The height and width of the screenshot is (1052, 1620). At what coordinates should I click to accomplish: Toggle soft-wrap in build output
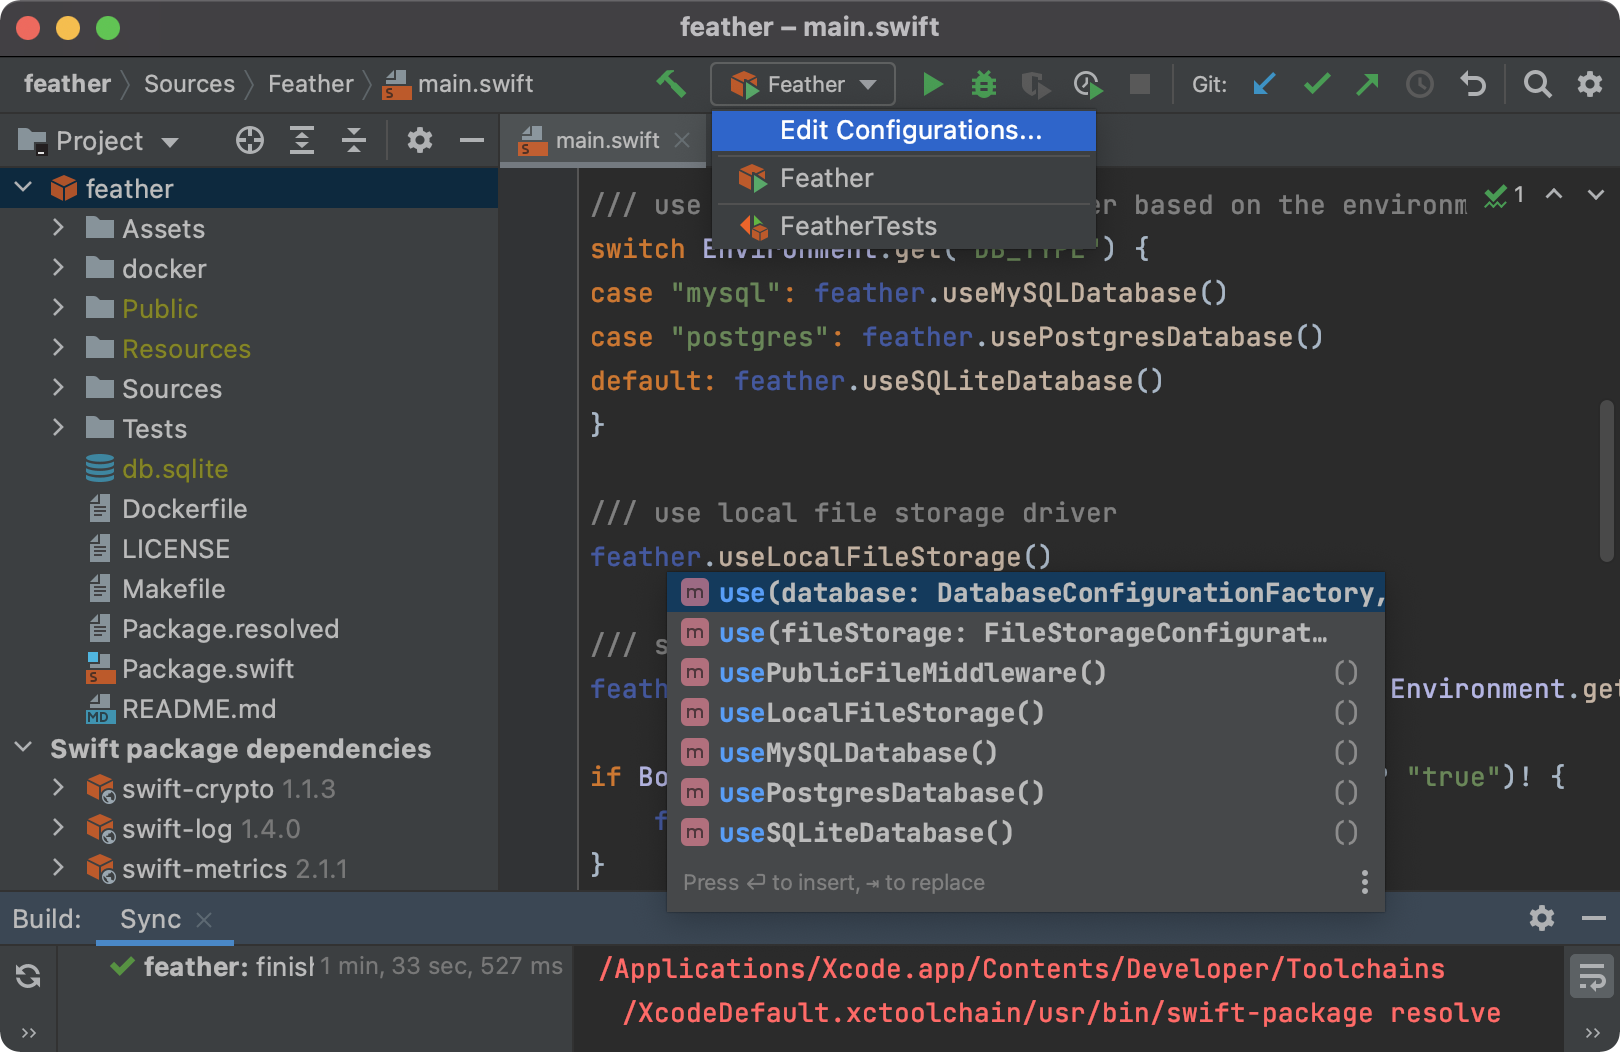click(1591, 975)
